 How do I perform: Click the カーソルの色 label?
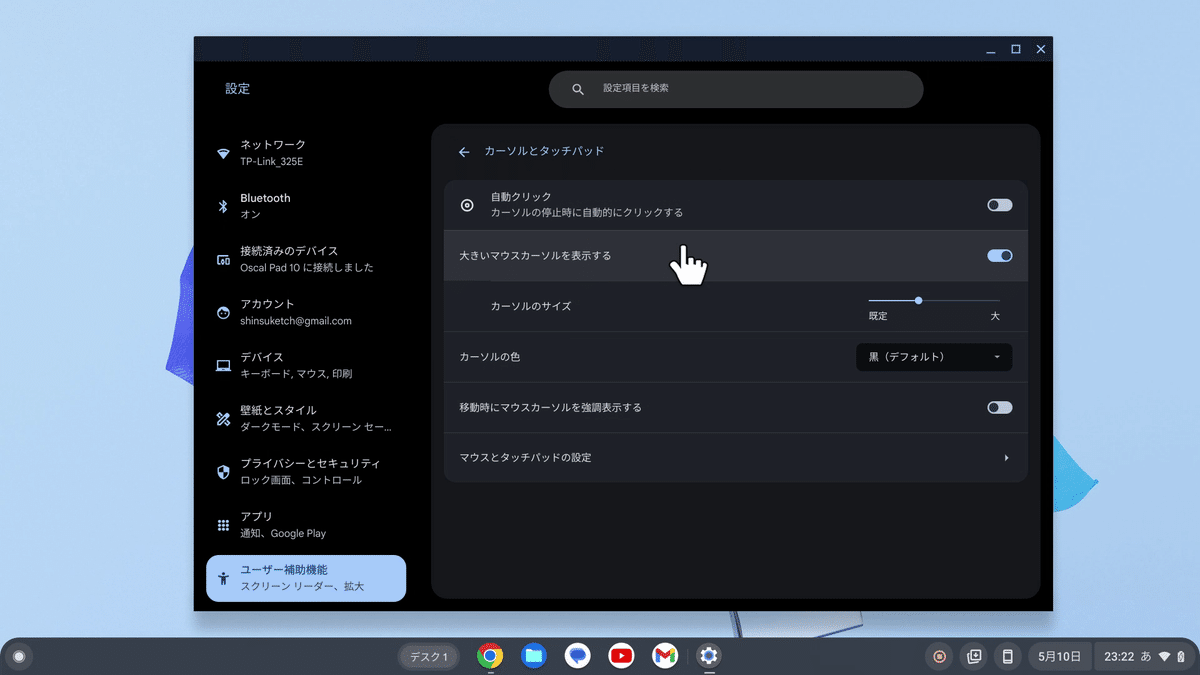[490, 357]
